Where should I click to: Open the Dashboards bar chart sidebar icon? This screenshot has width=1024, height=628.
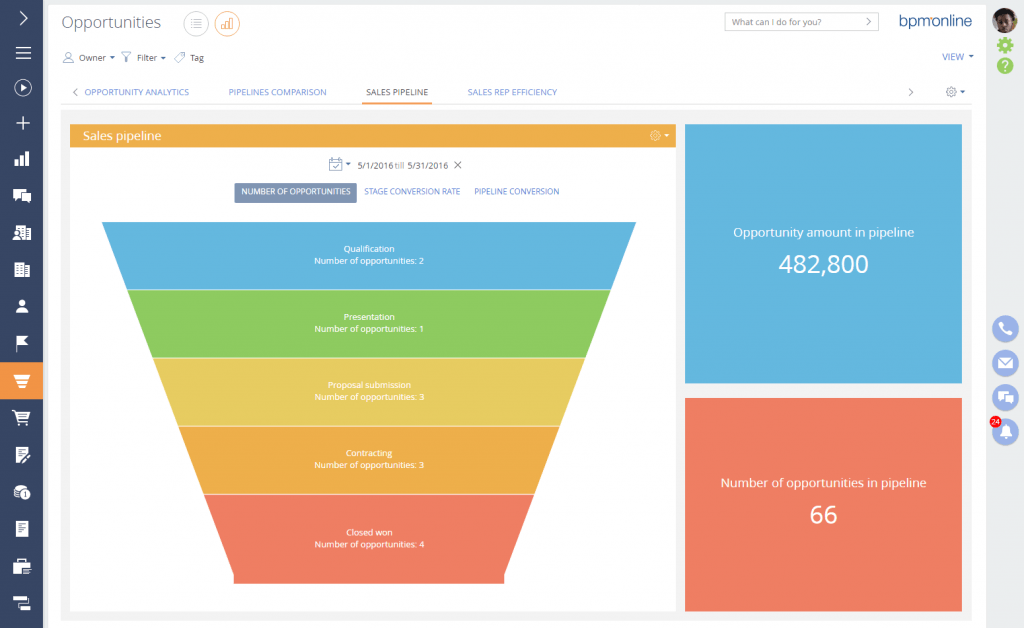point(22,159)
